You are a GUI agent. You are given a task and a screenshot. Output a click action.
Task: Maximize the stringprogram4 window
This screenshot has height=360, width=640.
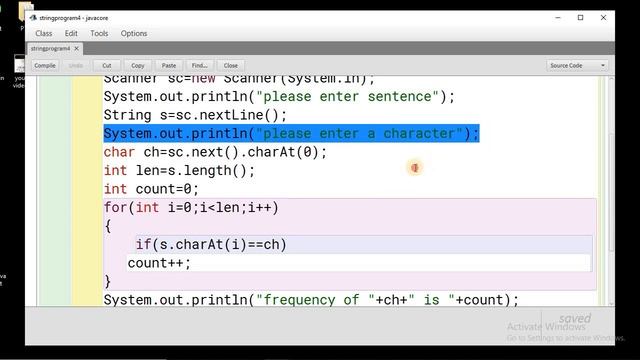pos(580,18)
